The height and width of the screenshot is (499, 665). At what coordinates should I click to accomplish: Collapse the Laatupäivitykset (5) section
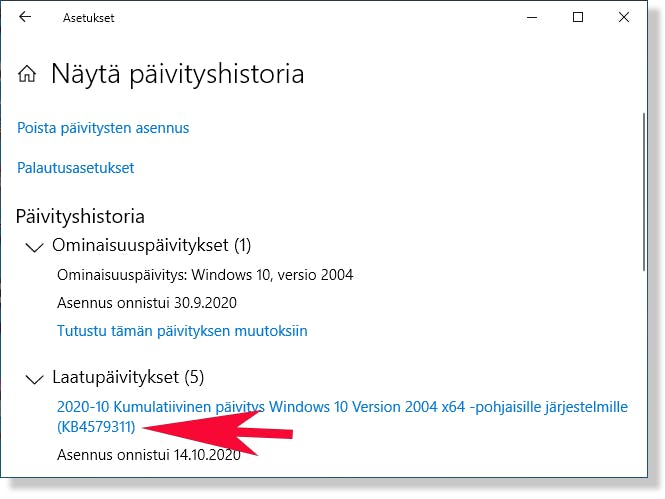34,379
